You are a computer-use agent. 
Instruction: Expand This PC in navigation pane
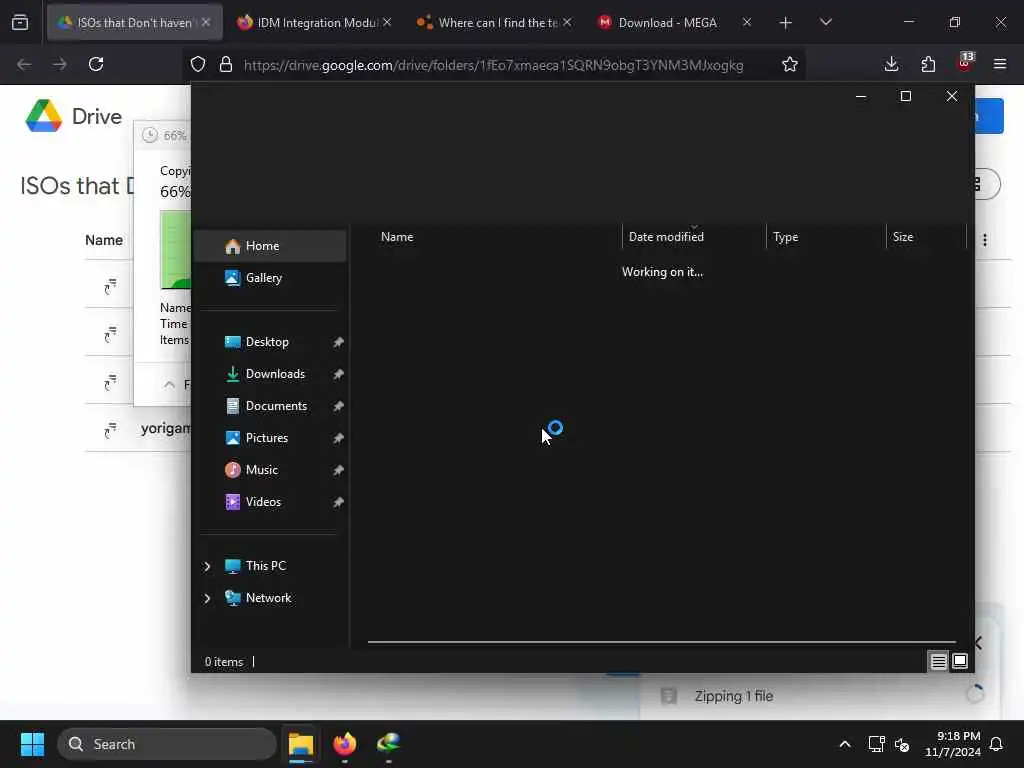pyautogui.click(x=207, y=566)
